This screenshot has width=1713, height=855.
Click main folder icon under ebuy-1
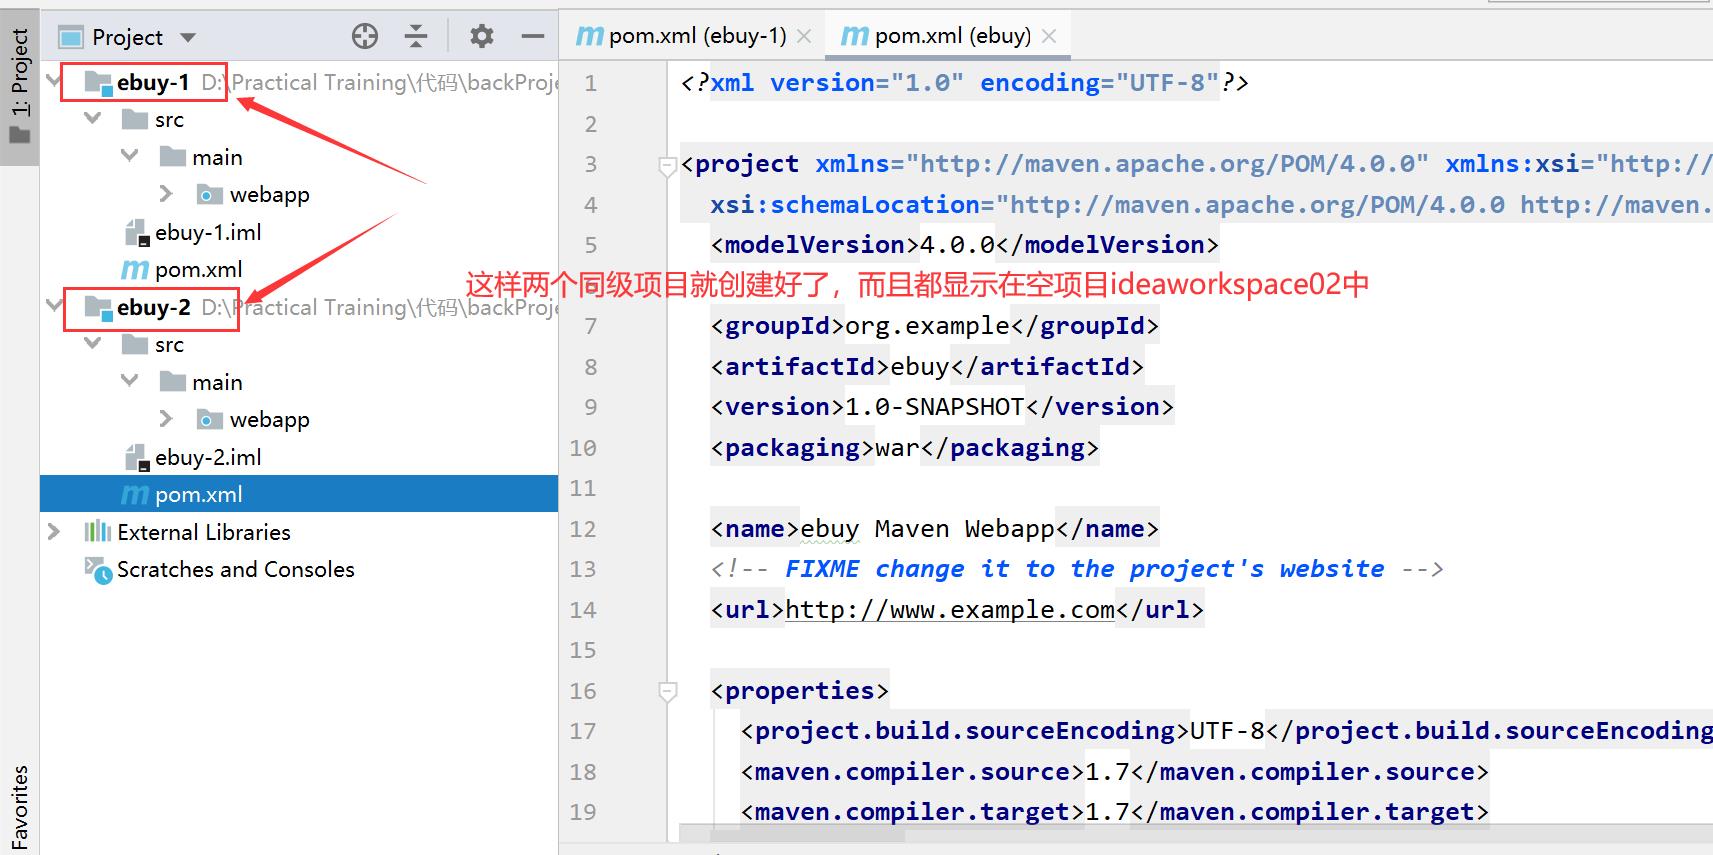point(173,157)
